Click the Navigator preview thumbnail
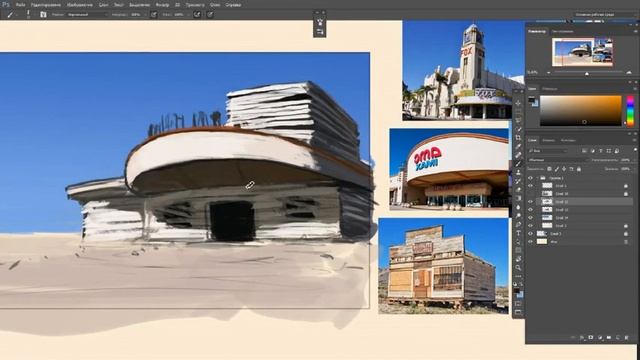Screen dimensions: 640x360 tap(582, 52)
